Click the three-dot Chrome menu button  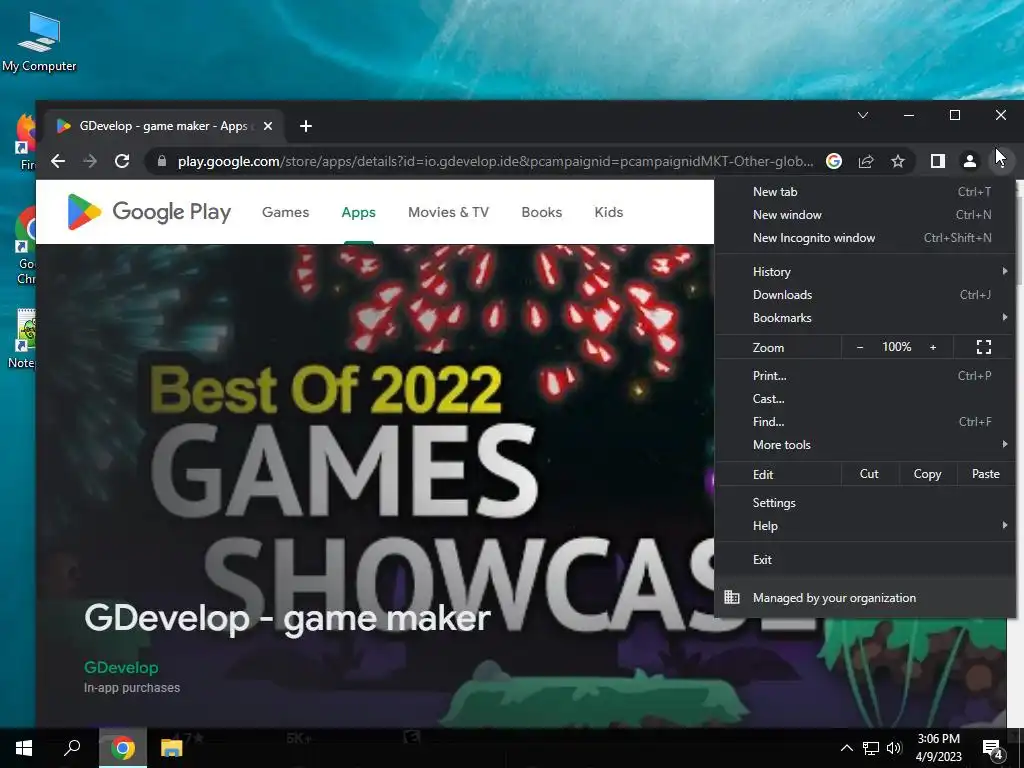(x=1001, y=161)
